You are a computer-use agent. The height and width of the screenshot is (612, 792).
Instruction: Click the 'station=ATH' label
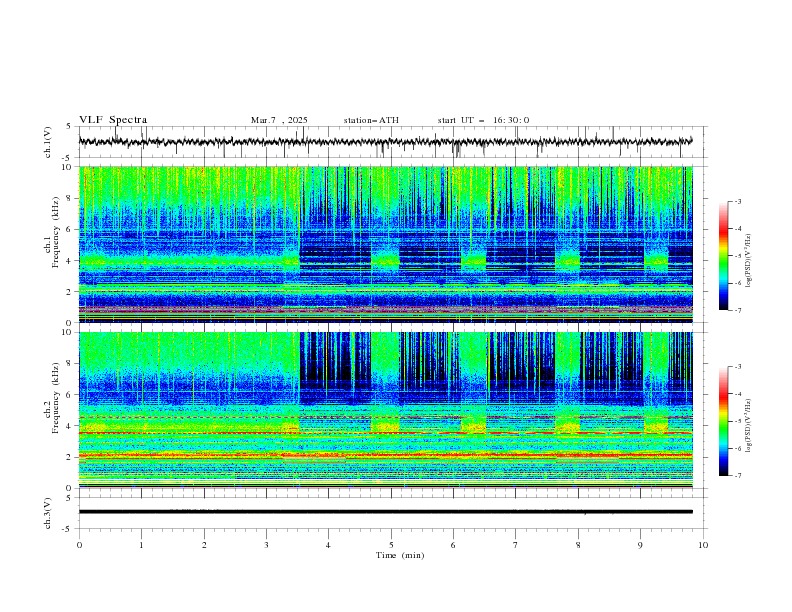(371, 120)
